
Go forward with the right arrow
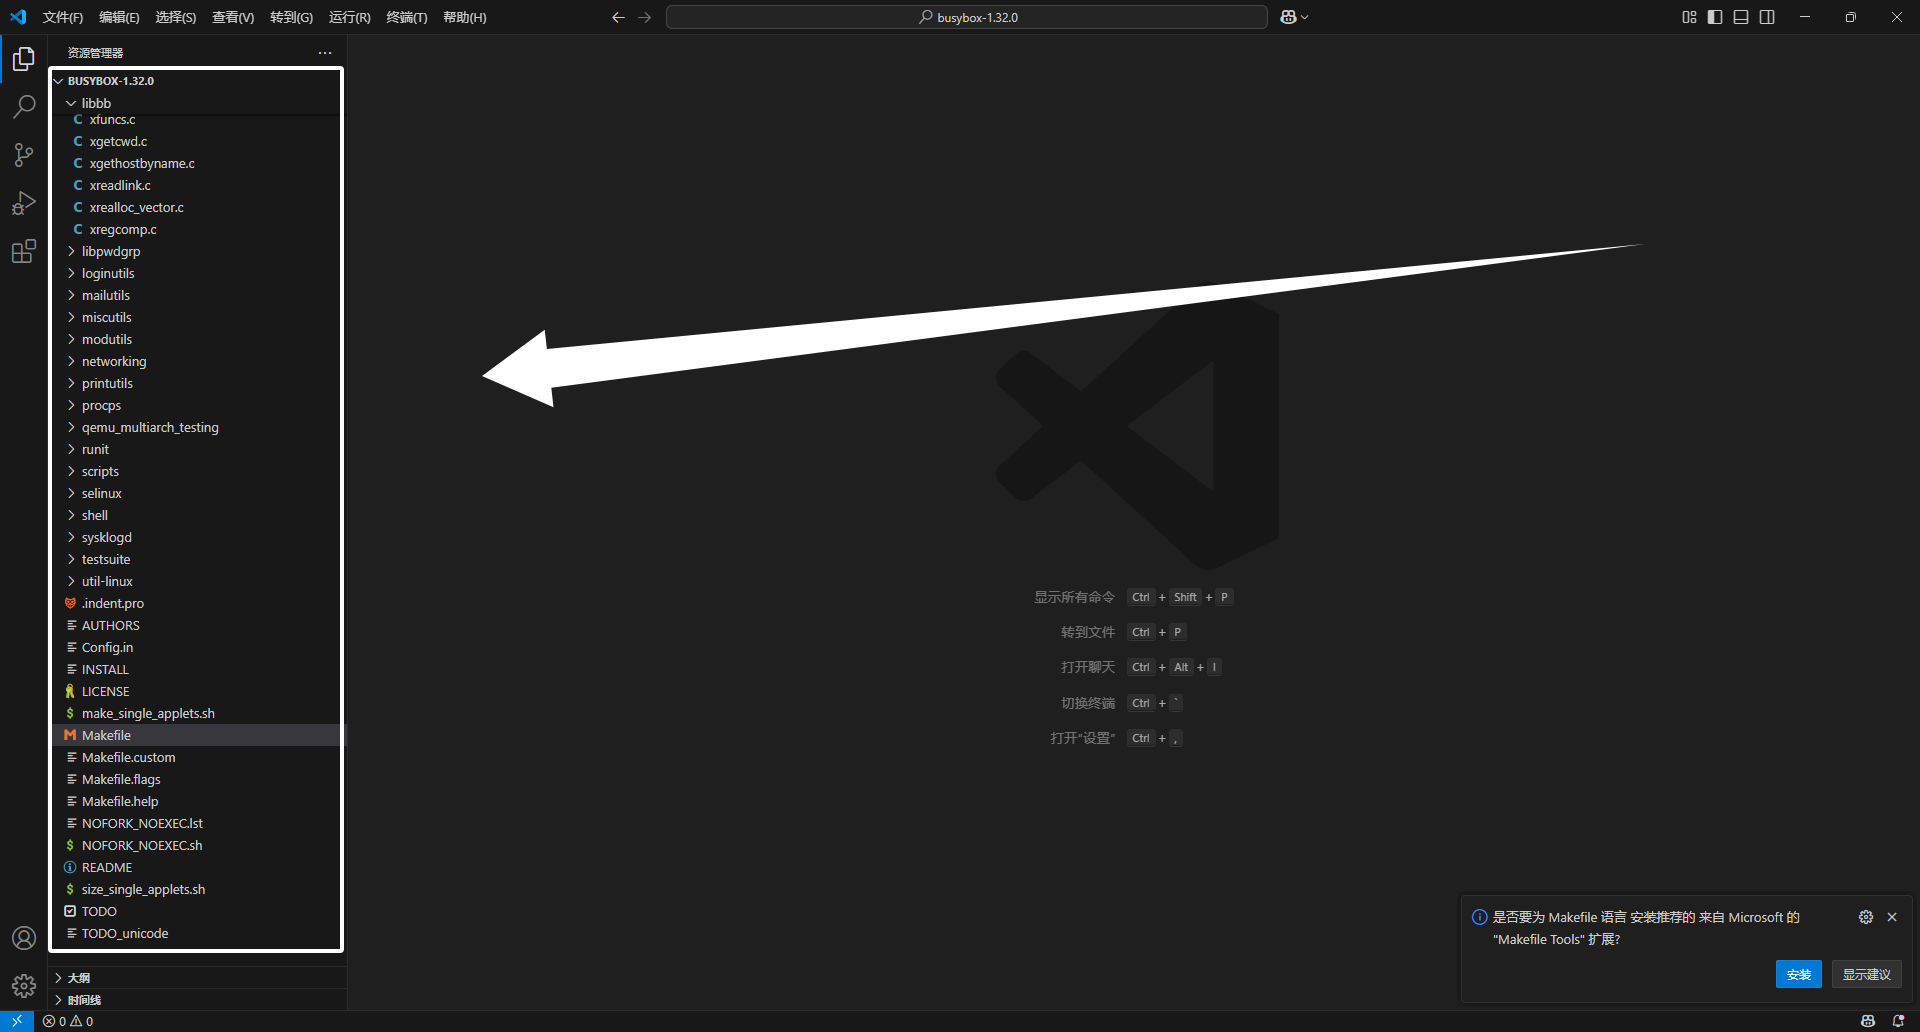coord(644,17)
